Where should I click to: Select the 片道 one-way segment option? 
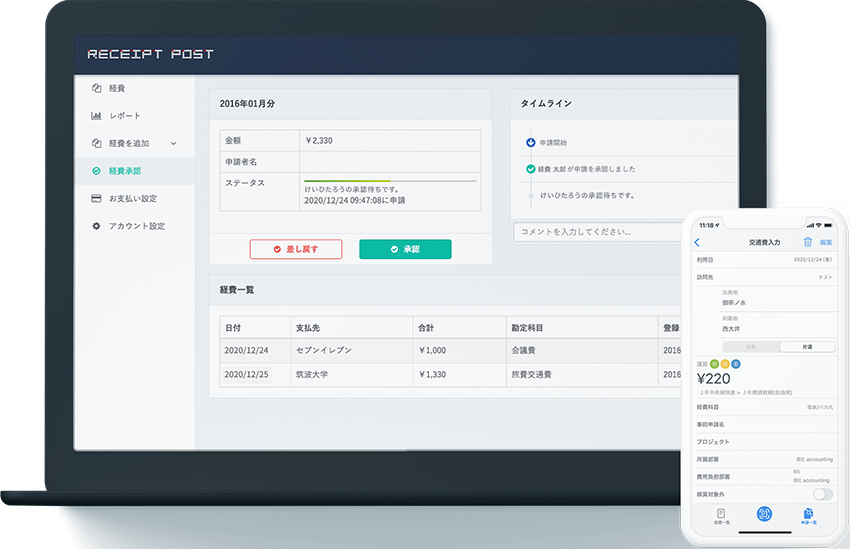806,346
